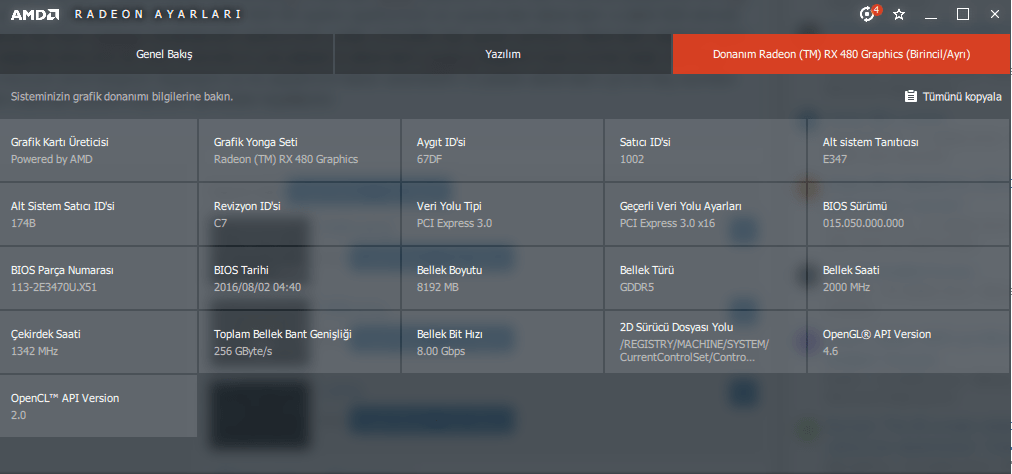Click the clipboard icon beside Tümünü kopyala
Viewport: 1012px width, 474px height.
tap(911, 96)
